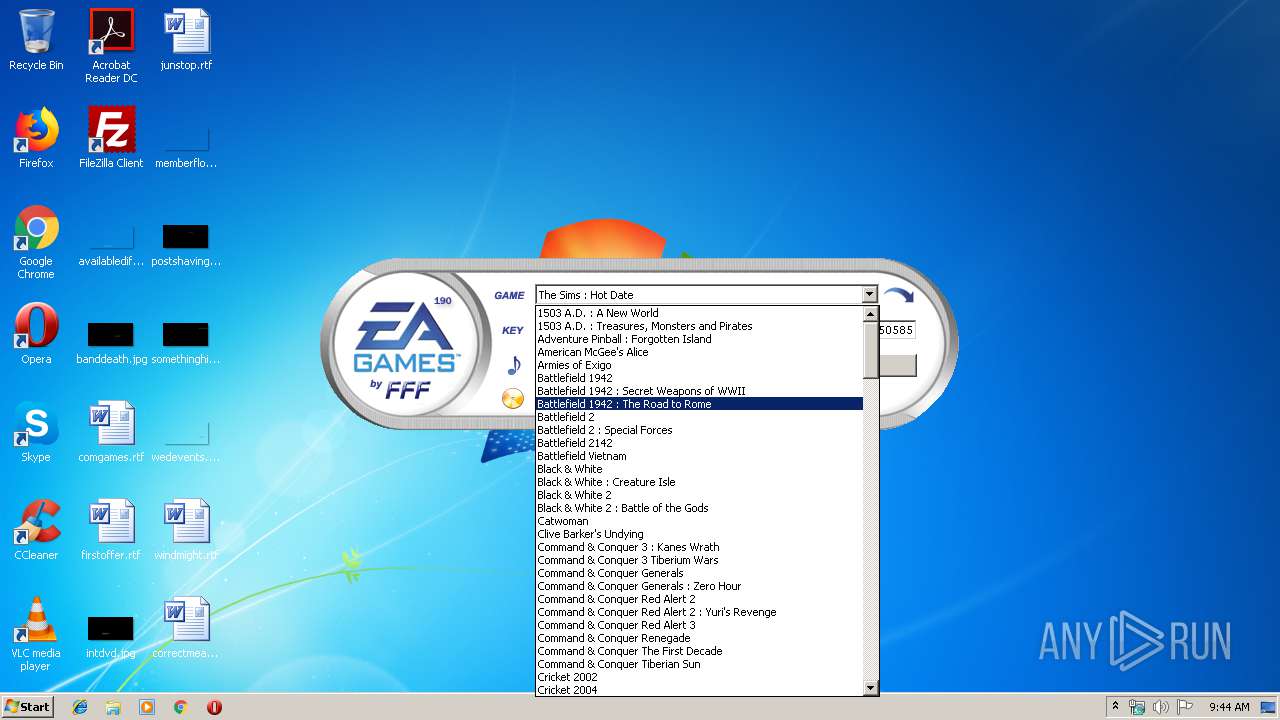Choose American McGee's Alice
This screenshot has height=720, width=1280.
point(699,352)
